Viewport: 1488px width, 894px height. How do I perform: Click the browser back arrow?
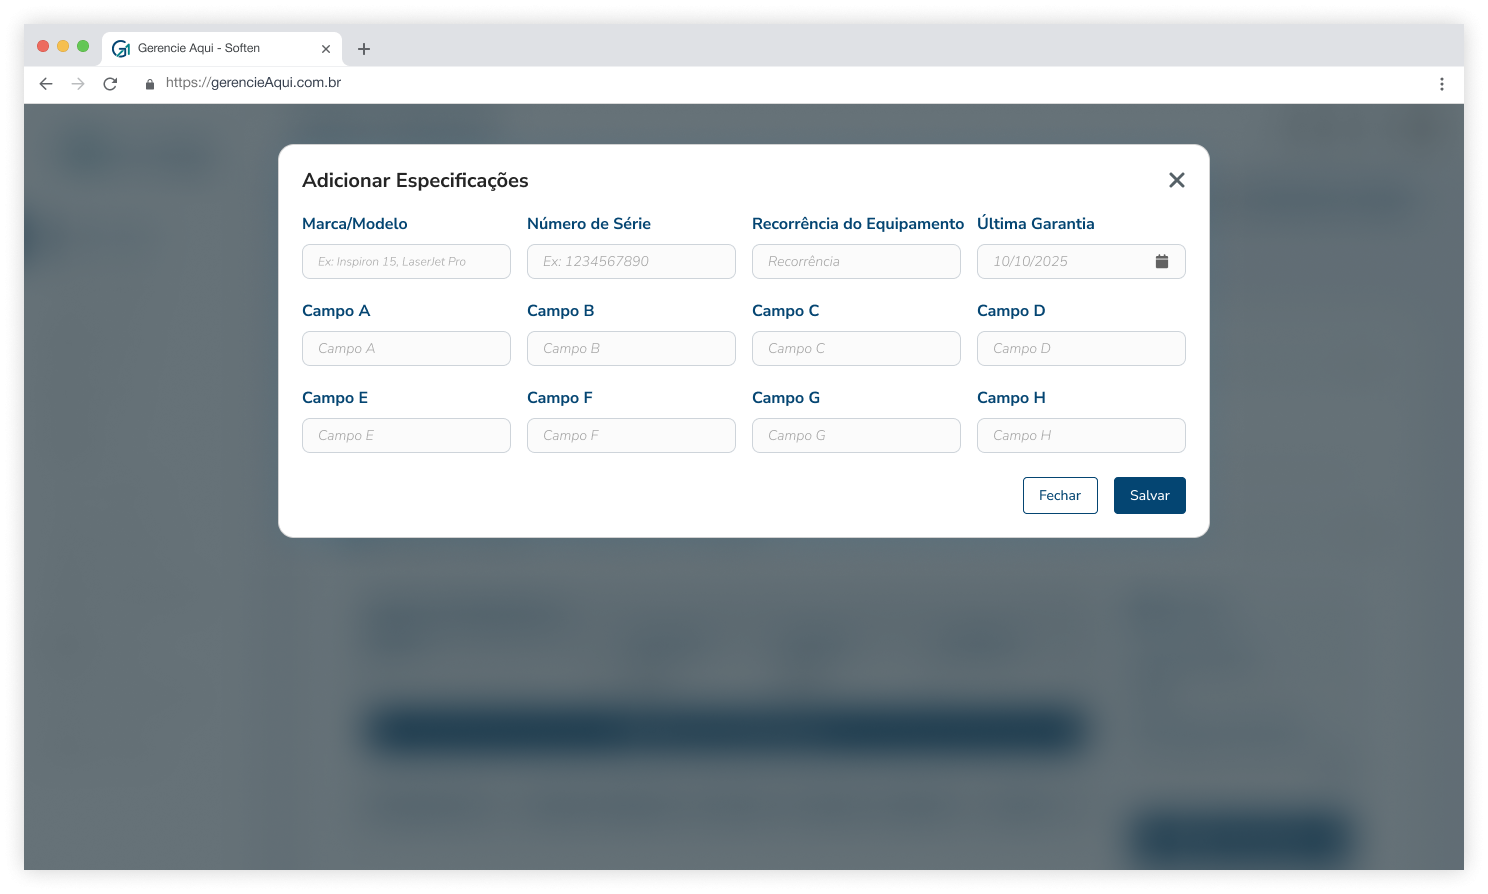46,84
